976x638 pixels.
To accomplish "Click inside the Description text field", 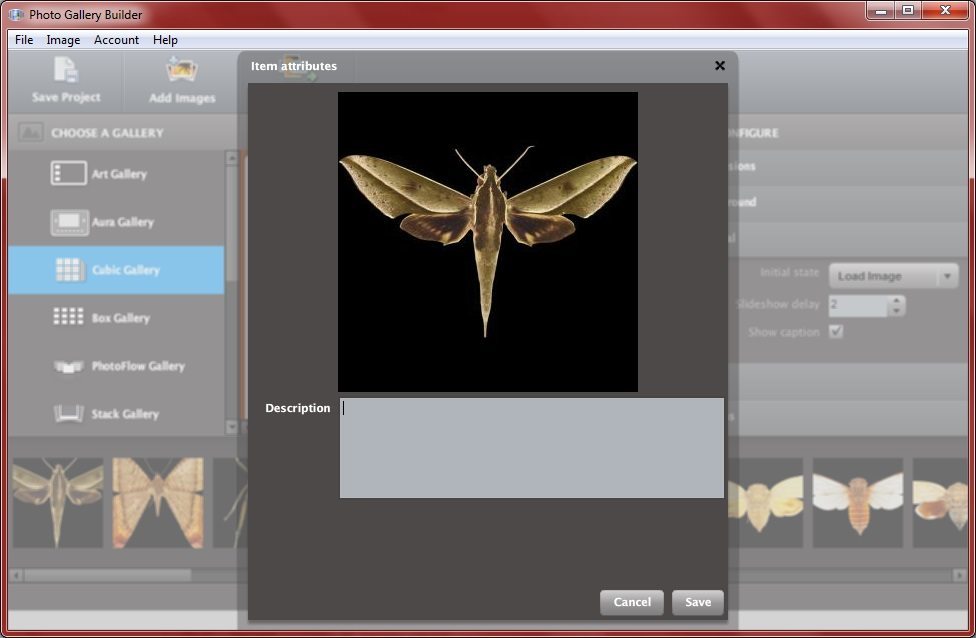I will click(532, 447).
